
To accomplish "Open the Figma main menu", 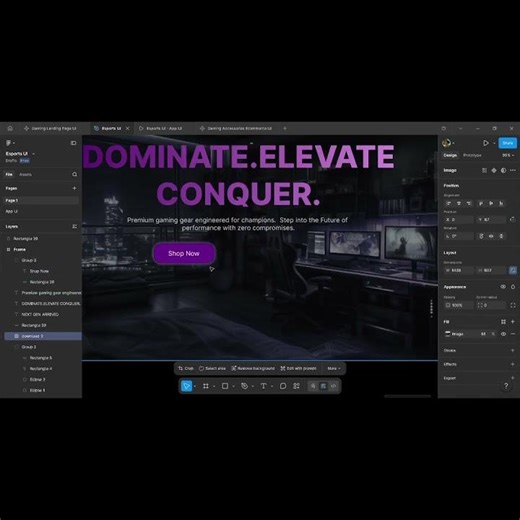I will click(9, 143).
